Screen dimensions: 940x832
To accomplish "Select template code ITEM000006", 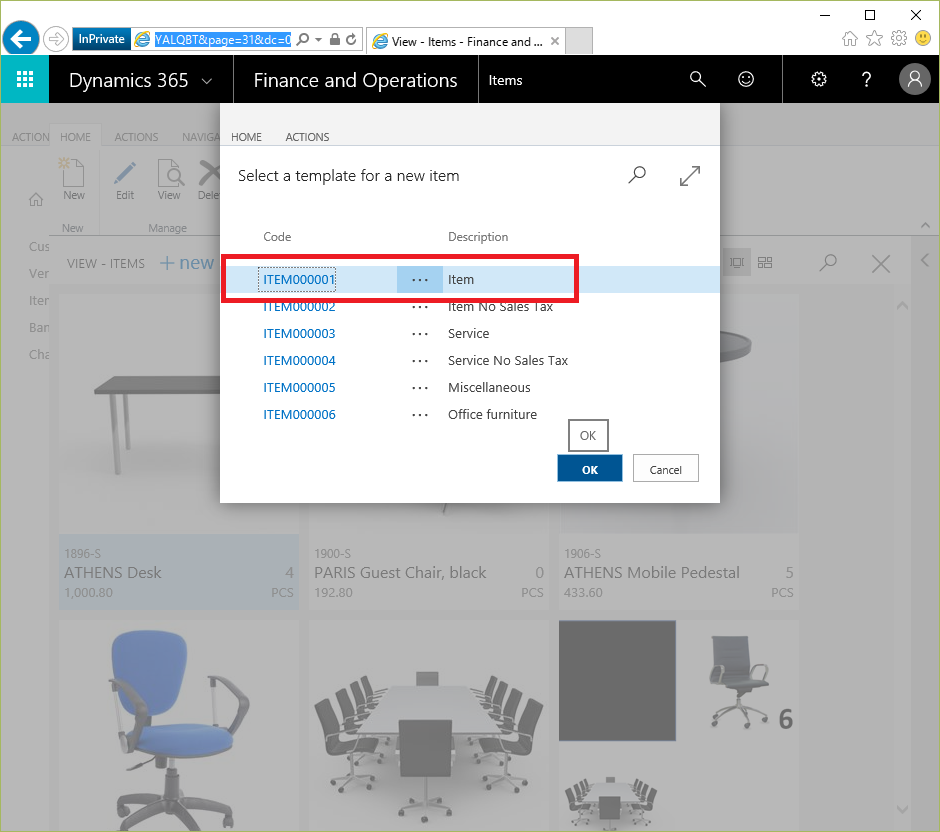I will tap(299, 415).
